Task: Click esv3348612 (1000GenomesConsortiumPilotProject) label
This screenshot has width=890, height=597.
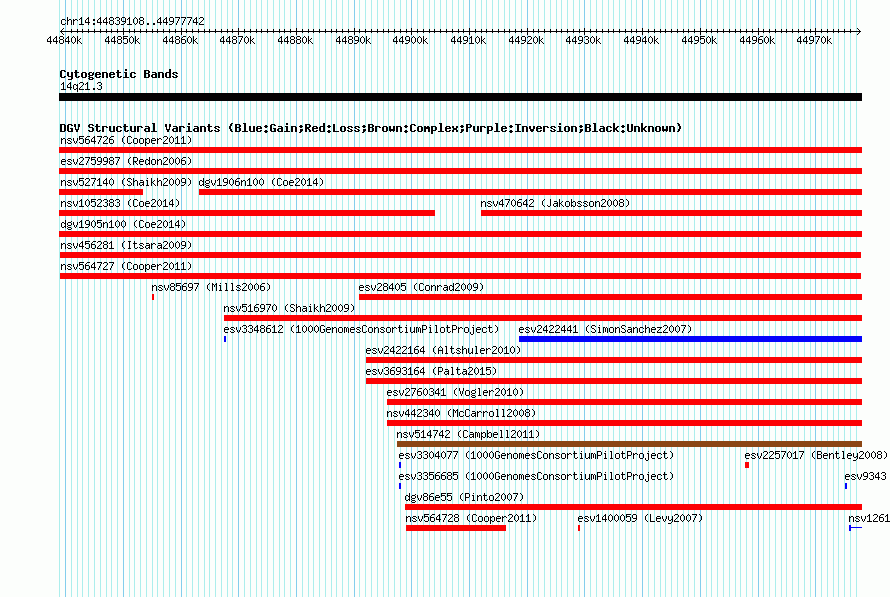Action: pos(361,329)
